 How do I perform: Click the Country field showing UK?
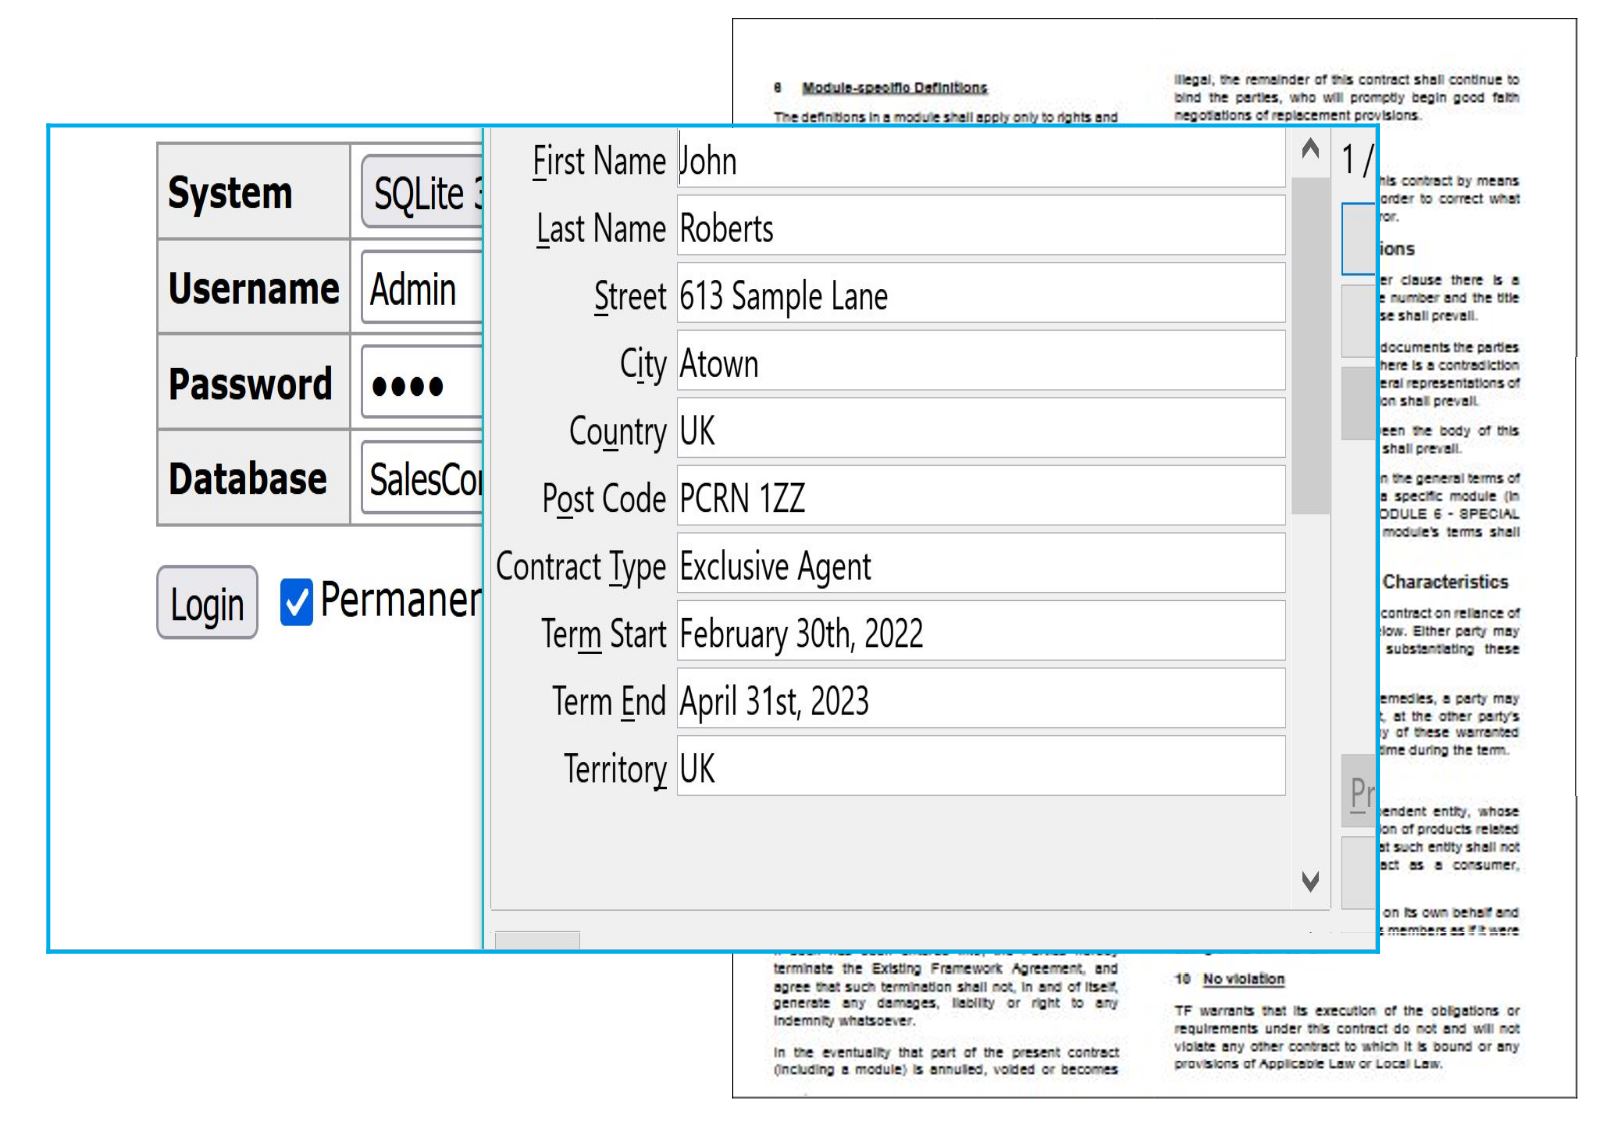981,428
